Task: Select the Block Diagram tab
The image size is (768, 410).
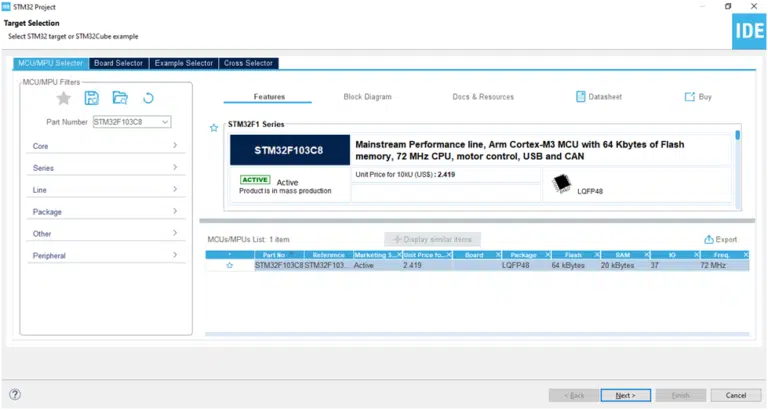Action: coord(367,96)
